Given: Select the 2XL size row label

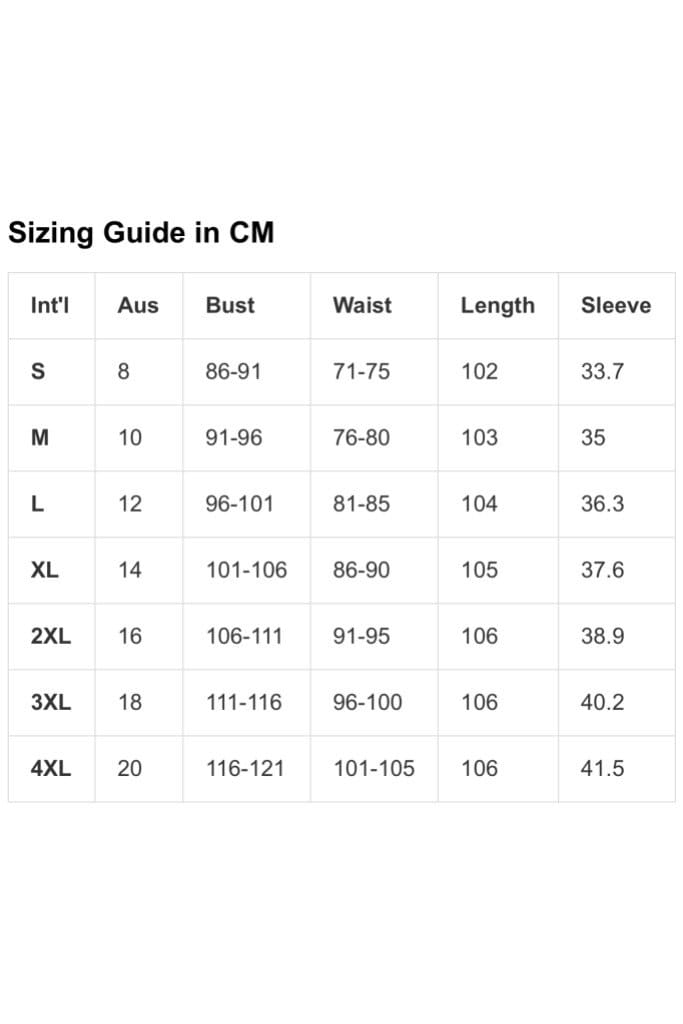Looking at the screenshot, I should [x=50, y=636].
